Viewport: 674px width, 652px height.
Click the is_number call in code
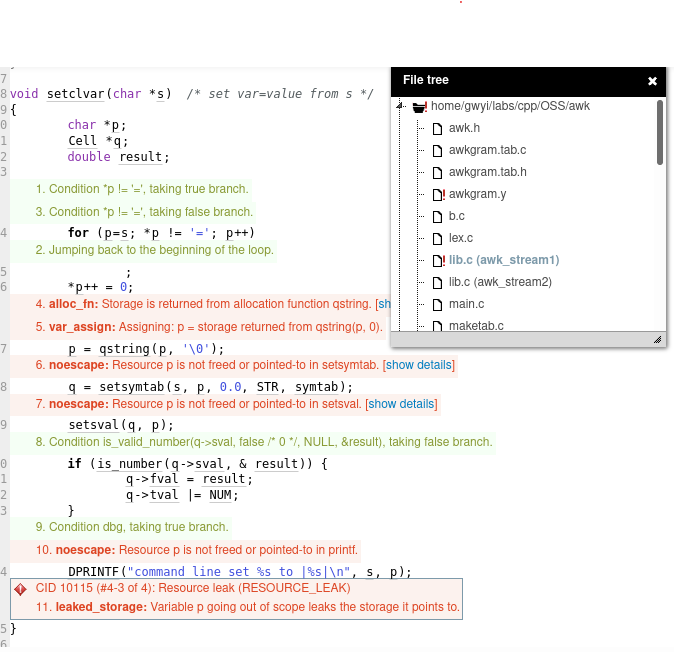(x=129, y=464)
